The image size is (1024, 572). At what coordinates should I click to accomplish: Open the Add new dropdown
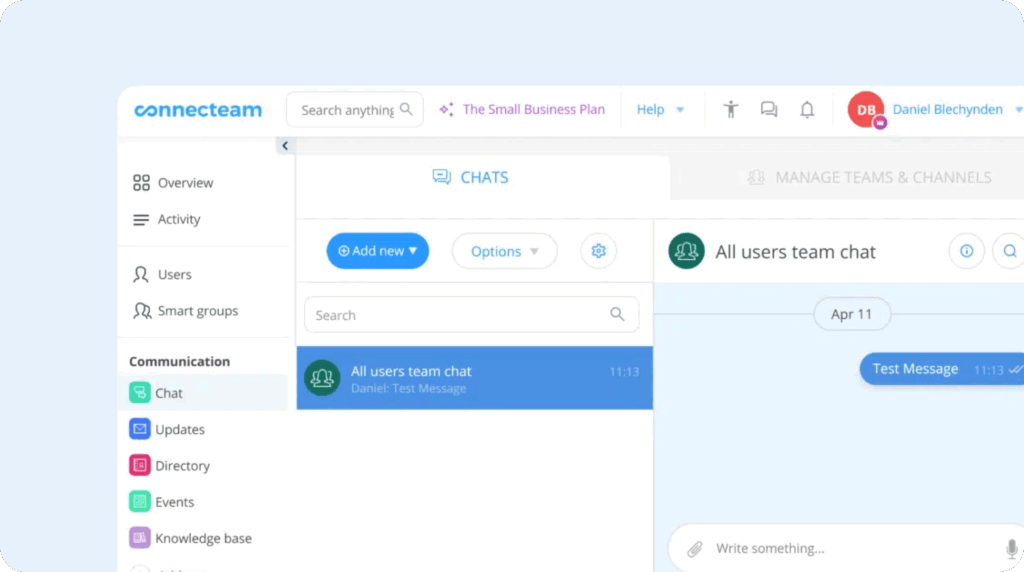377,251
